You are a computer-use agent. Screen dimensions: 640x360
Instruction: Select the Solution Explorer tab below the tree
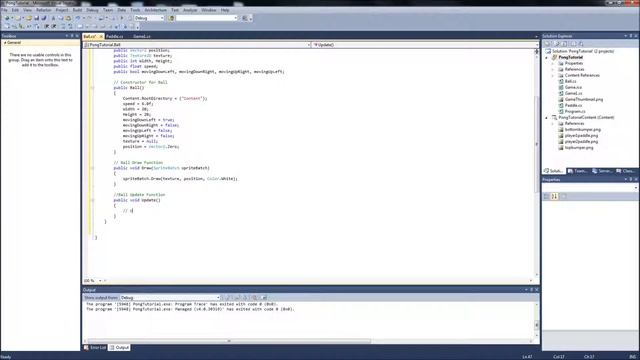[553, 171]
